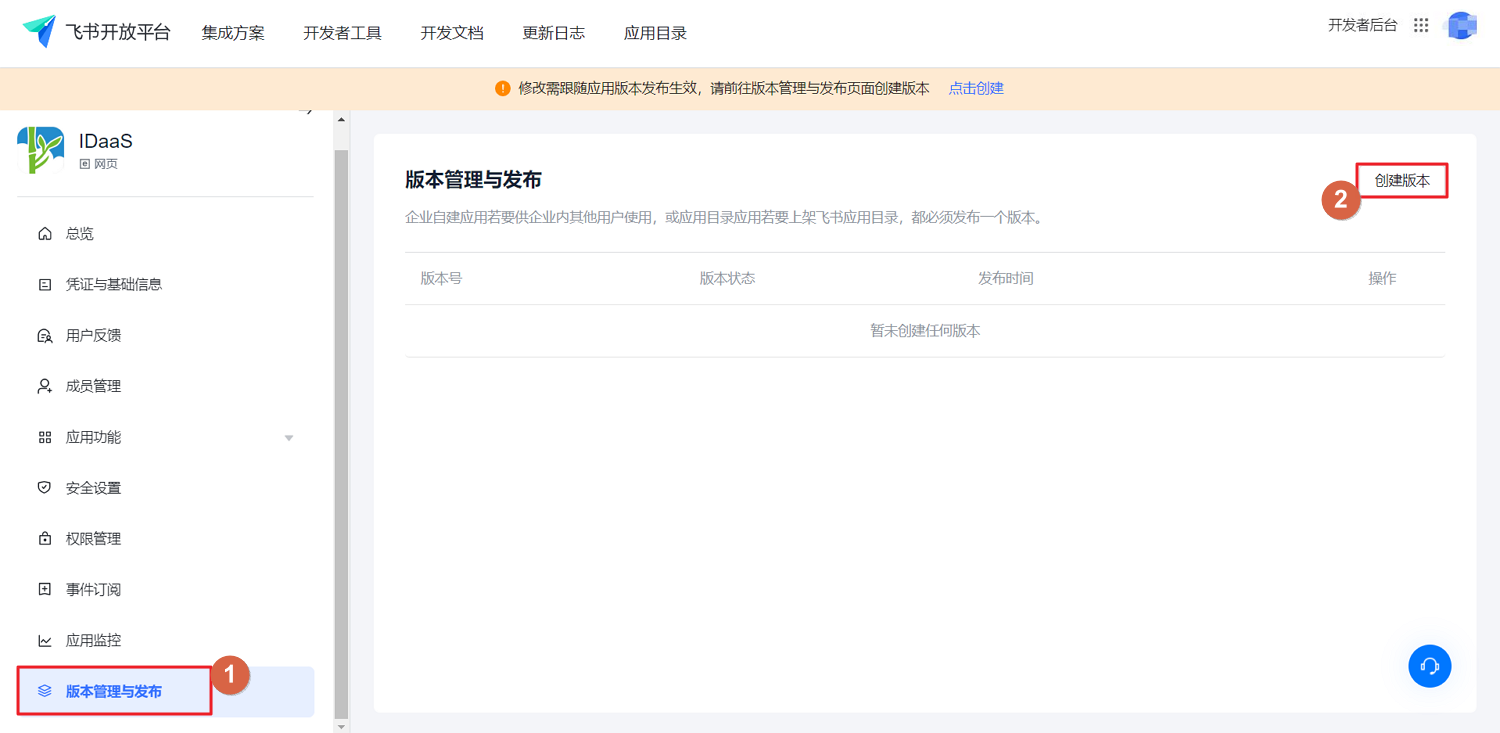Click the sidebar scrollbar down arrow
Screen dimensions: 1500x733
click(x=341, y=726)
